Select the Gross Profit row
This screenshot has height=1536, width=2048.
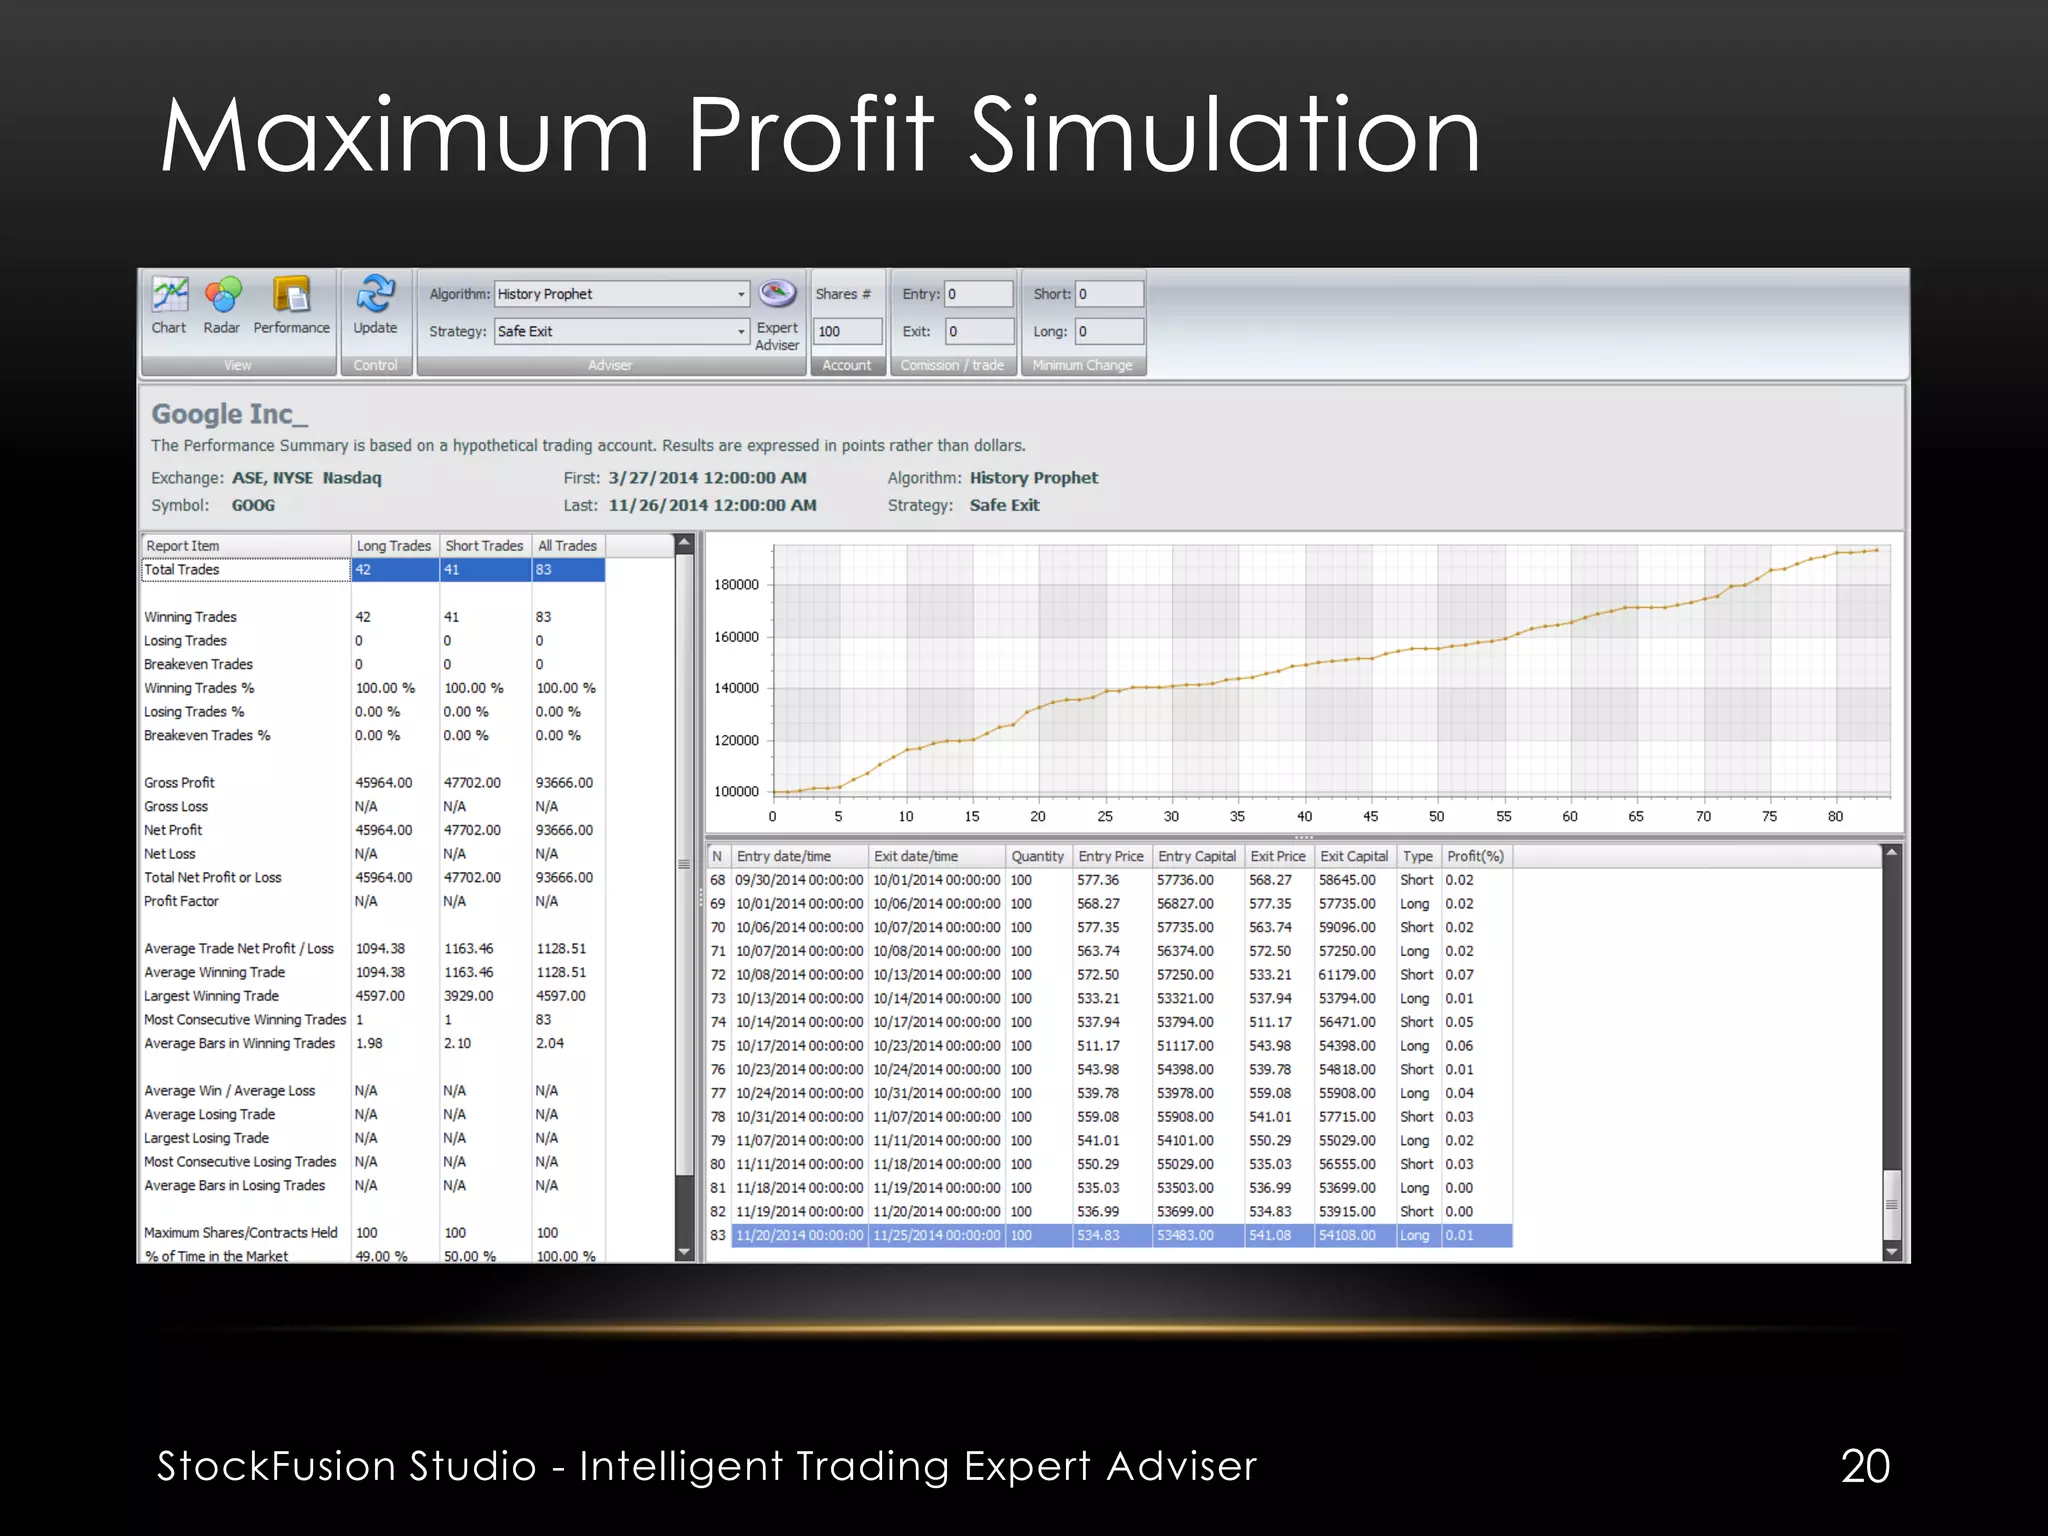click(x=373, y=783)
